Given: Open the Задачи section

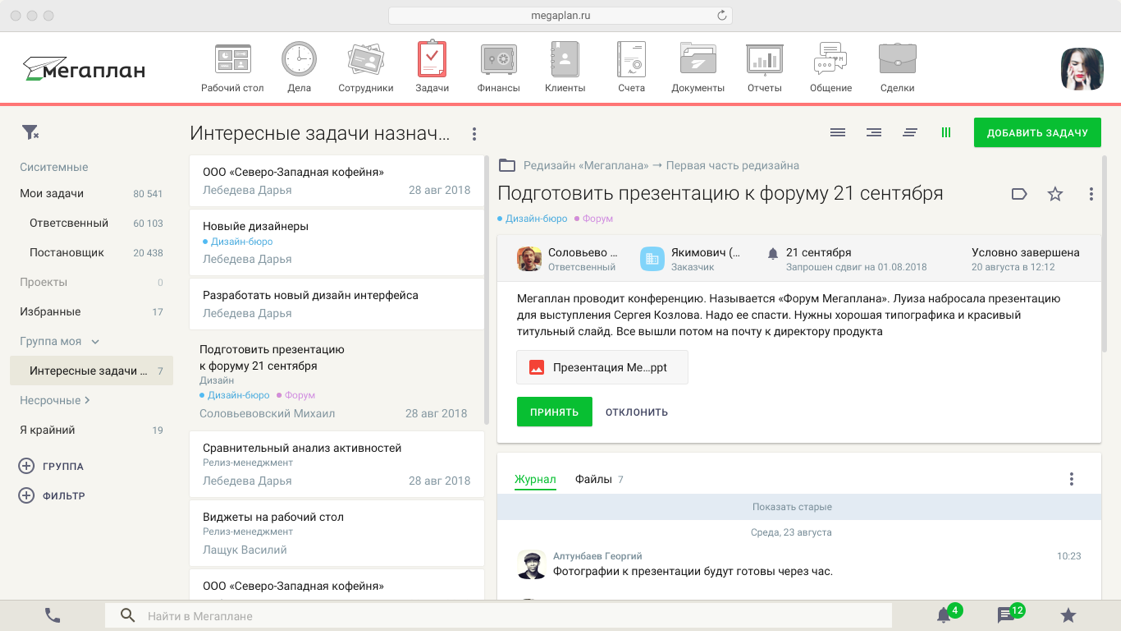Looking at the screenshot, I should click(x=432, y=68).
